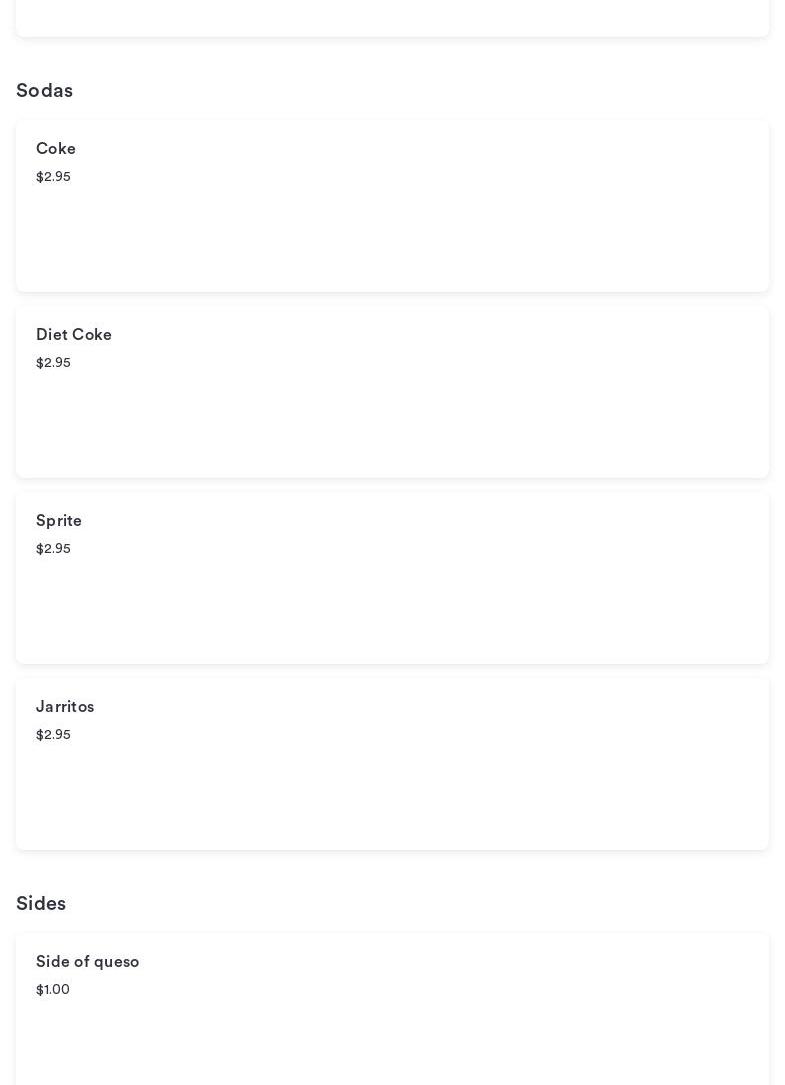Click empty space inside the Sprite card

[x=400, y=606]
